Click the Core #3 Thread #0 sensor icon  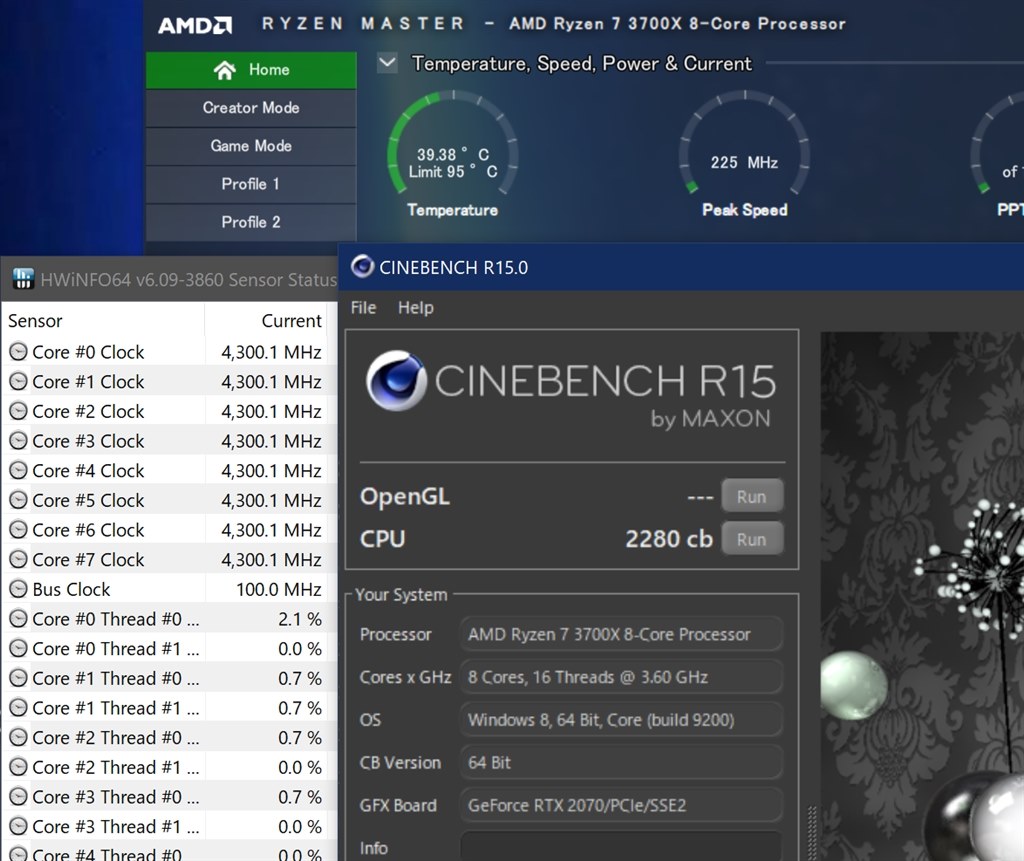(x=18, y=797)
